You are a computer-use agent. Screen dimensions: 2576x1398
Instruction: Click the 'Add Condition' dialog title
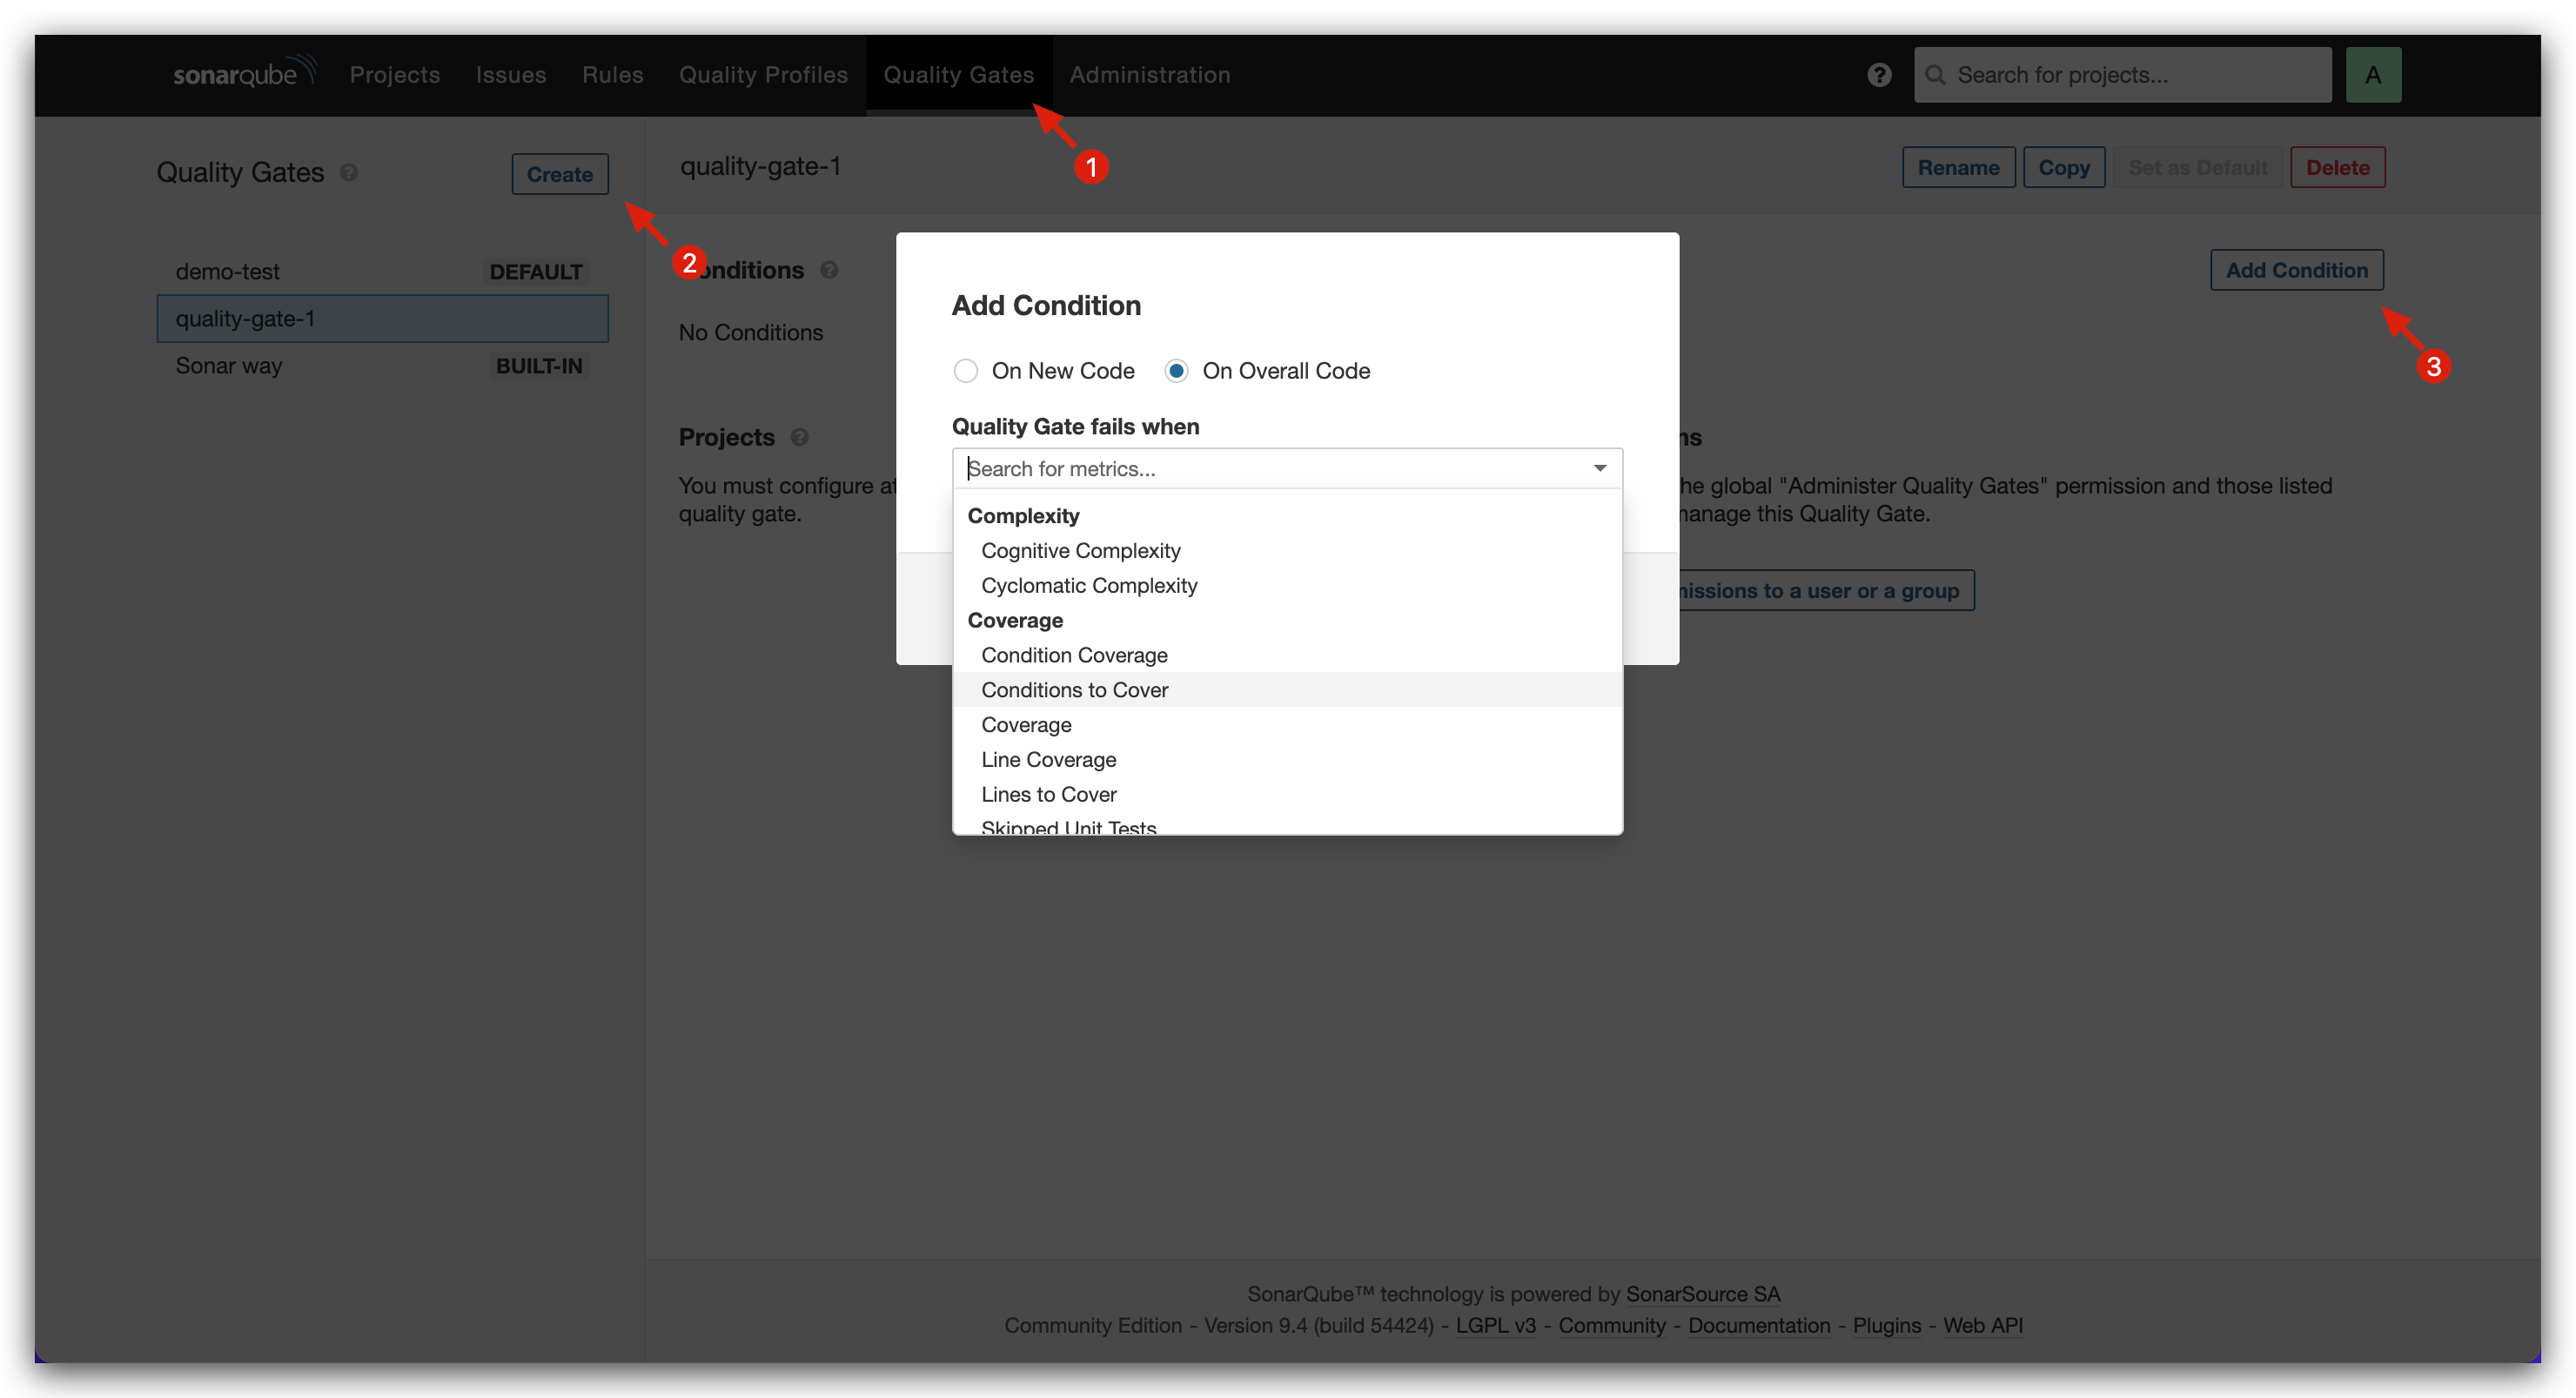[x=1046, y=305]
